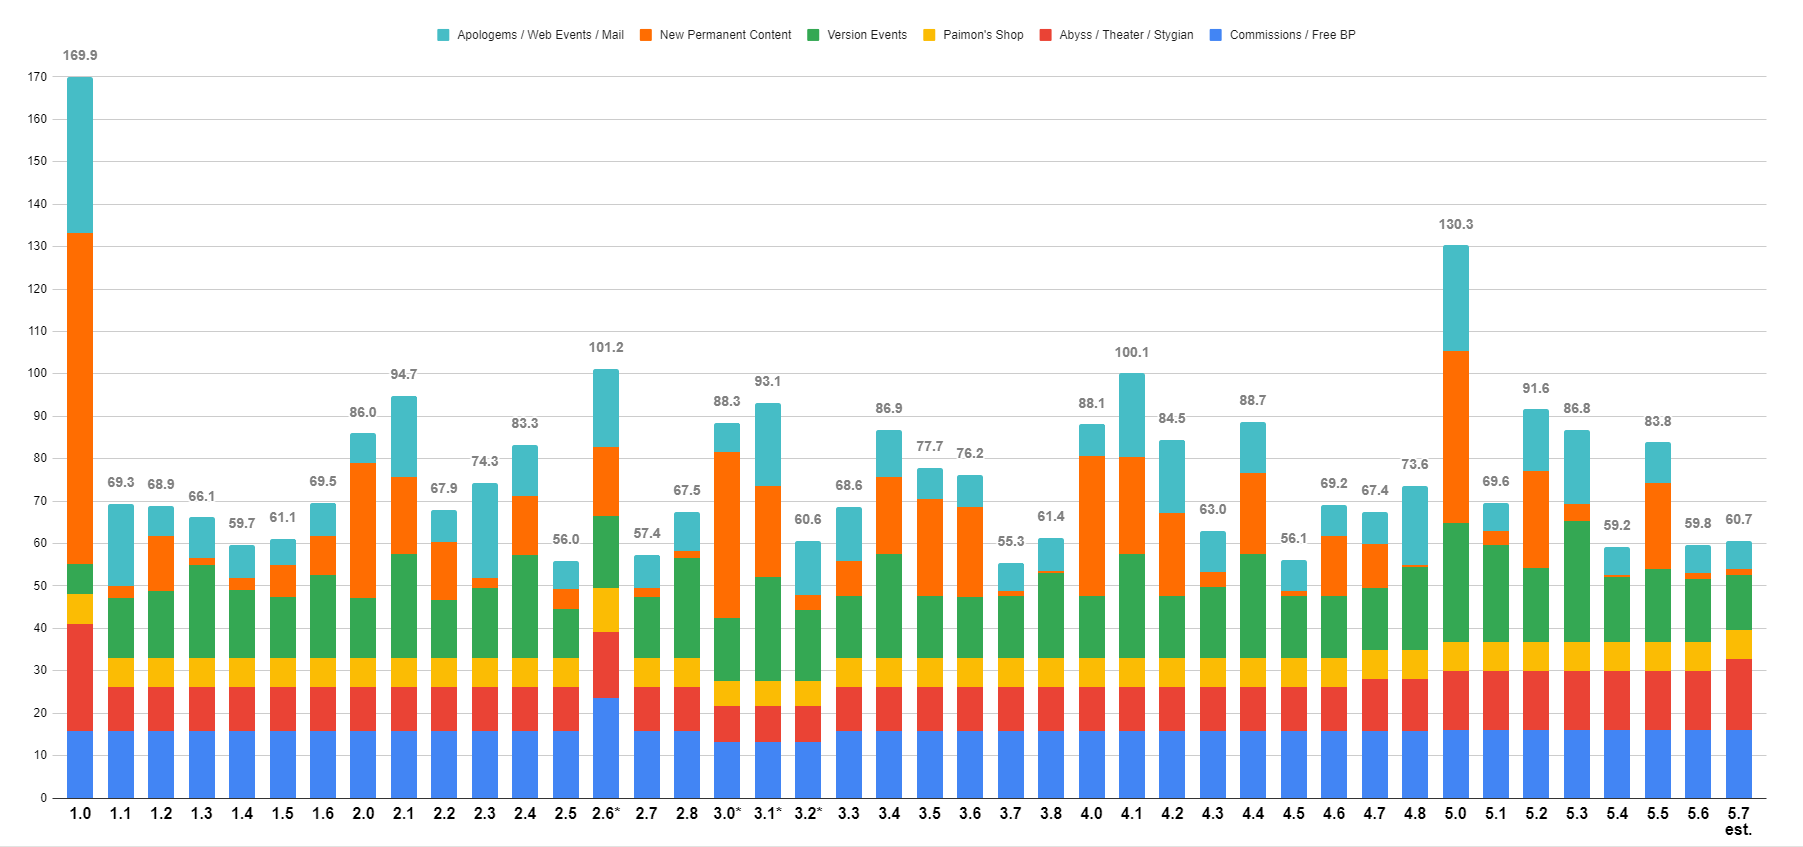Click the red segment of bar 1.0
The height and width of the screenshot is (847, 1803).
80,678
